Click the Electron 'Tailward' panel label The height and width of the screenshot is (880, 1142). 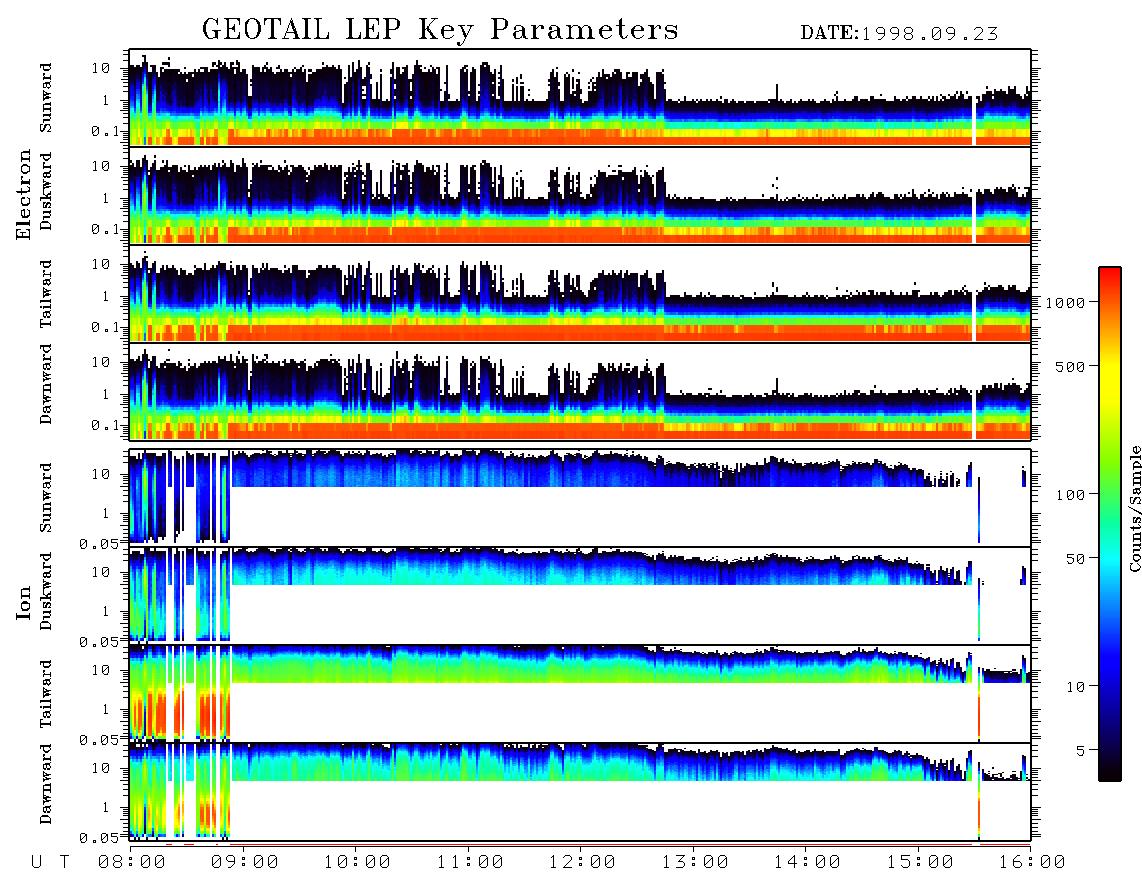click(46, 294)
